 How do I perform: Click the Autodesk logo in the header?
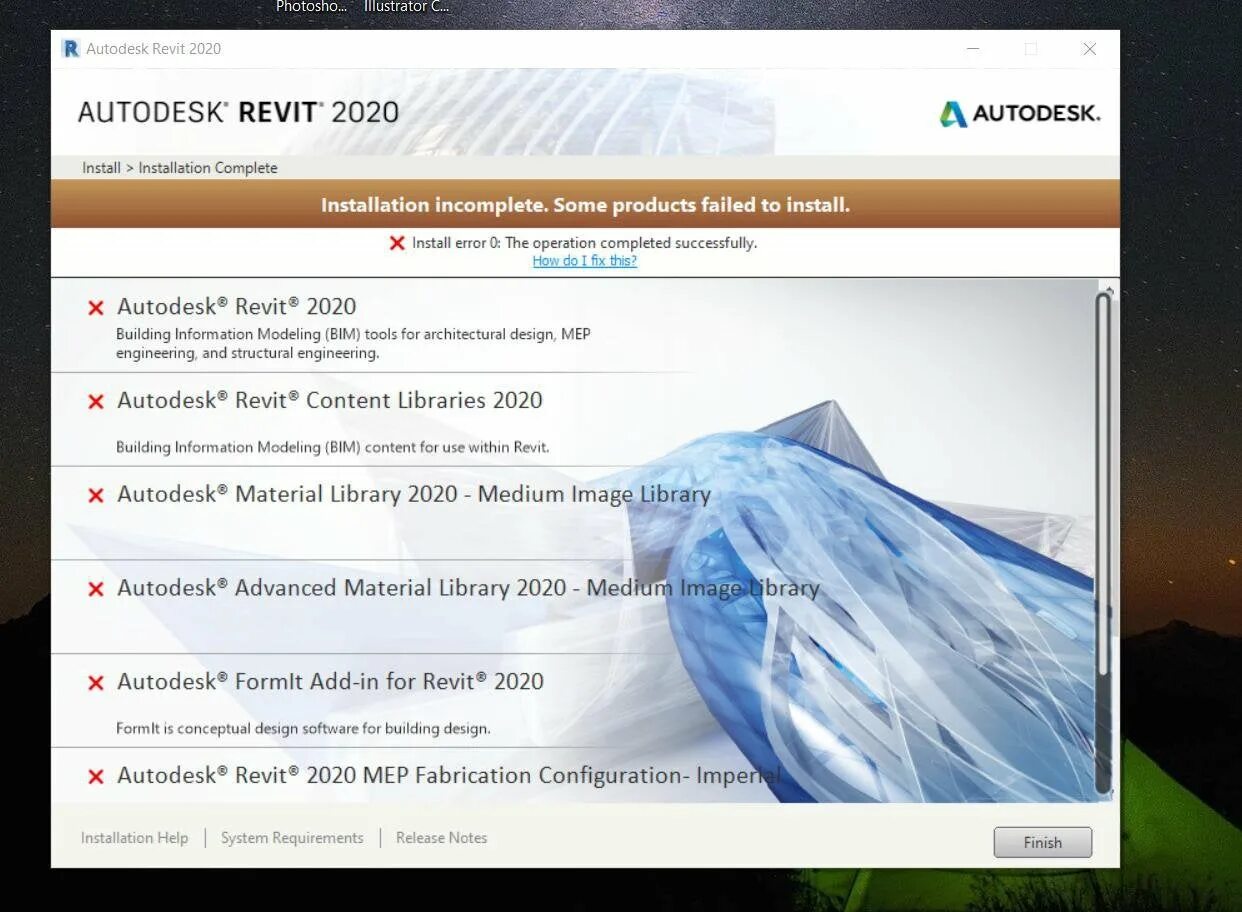[x=1019, y=113]
